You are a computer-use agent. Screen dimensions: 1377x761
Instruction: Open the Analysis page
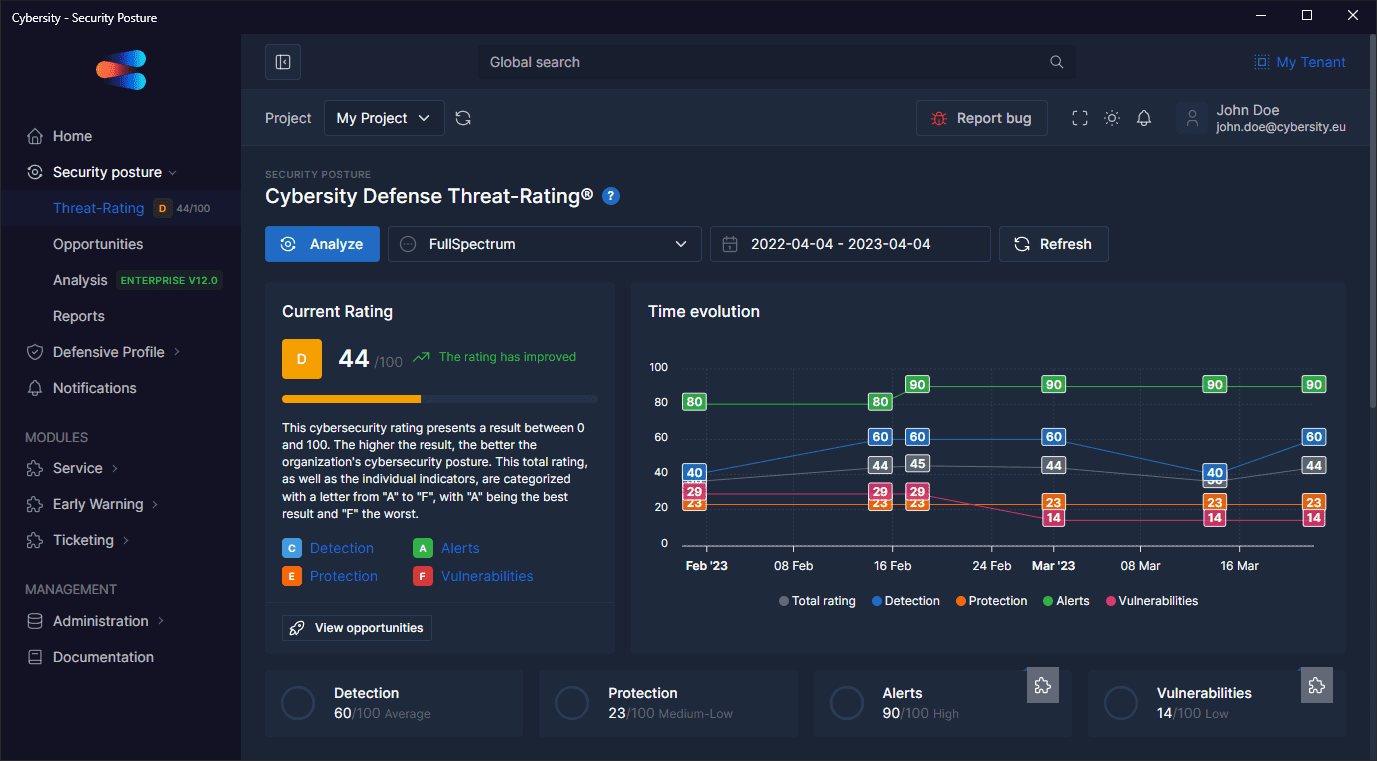pos(80,280)
